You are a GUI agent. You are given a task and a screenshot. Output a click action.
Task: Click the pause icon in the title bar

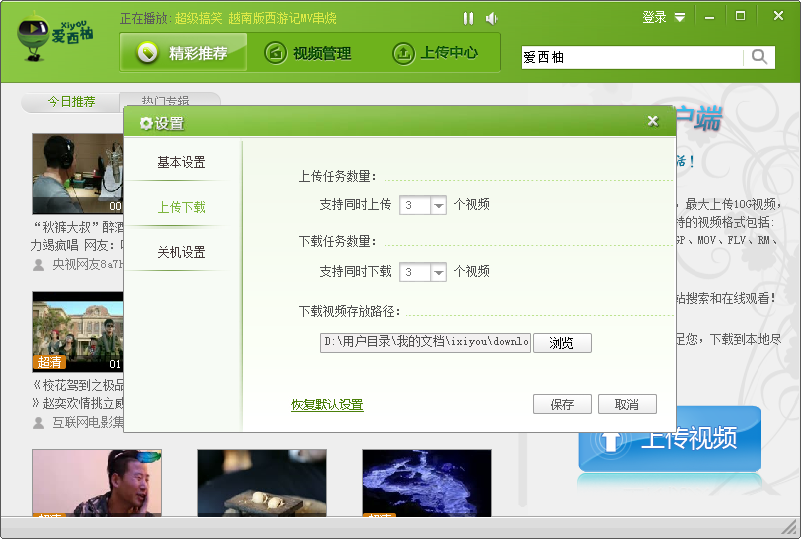click(x=468, y=18)
